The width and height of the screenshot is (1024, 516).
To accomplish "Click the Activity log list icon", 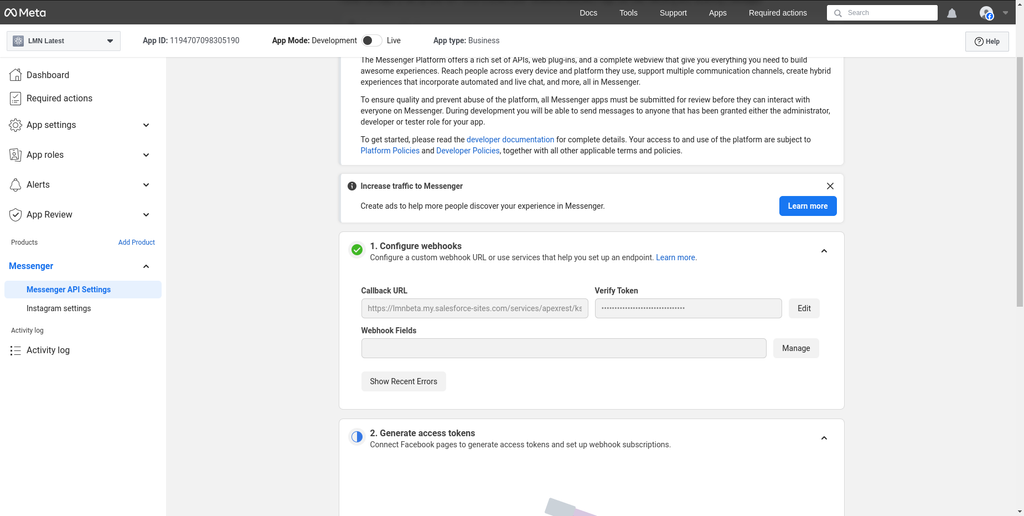I will [x=16, y=350].
